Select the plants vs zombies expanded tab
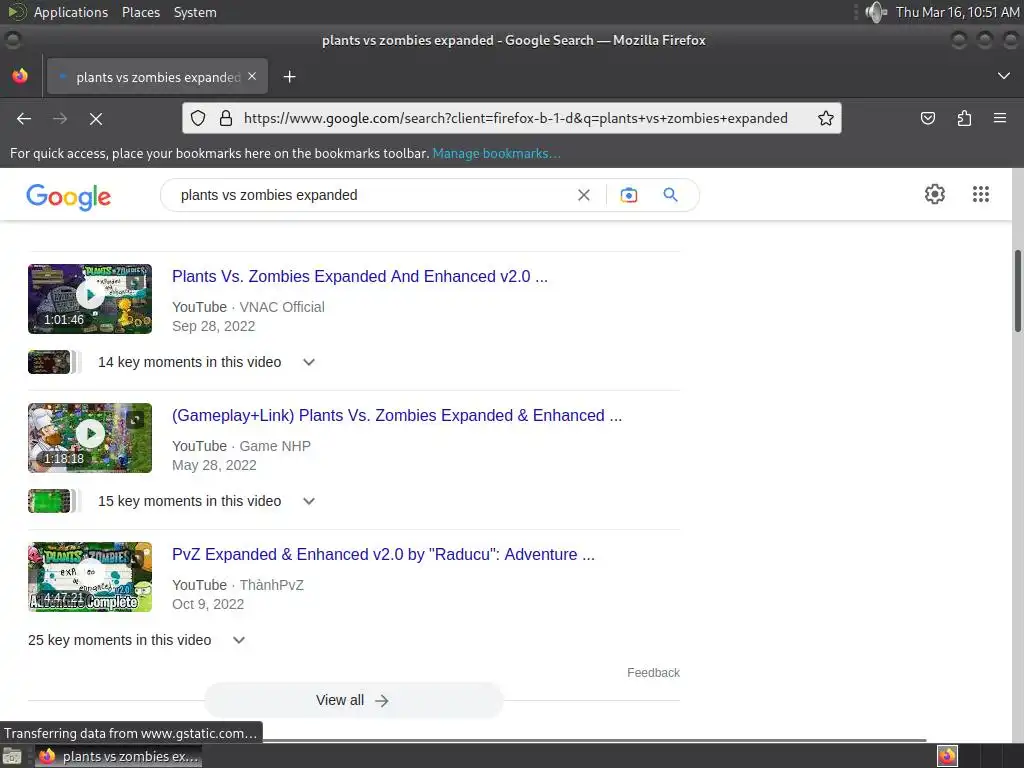This screenshot has width=1024, height=768. [157, 76]
